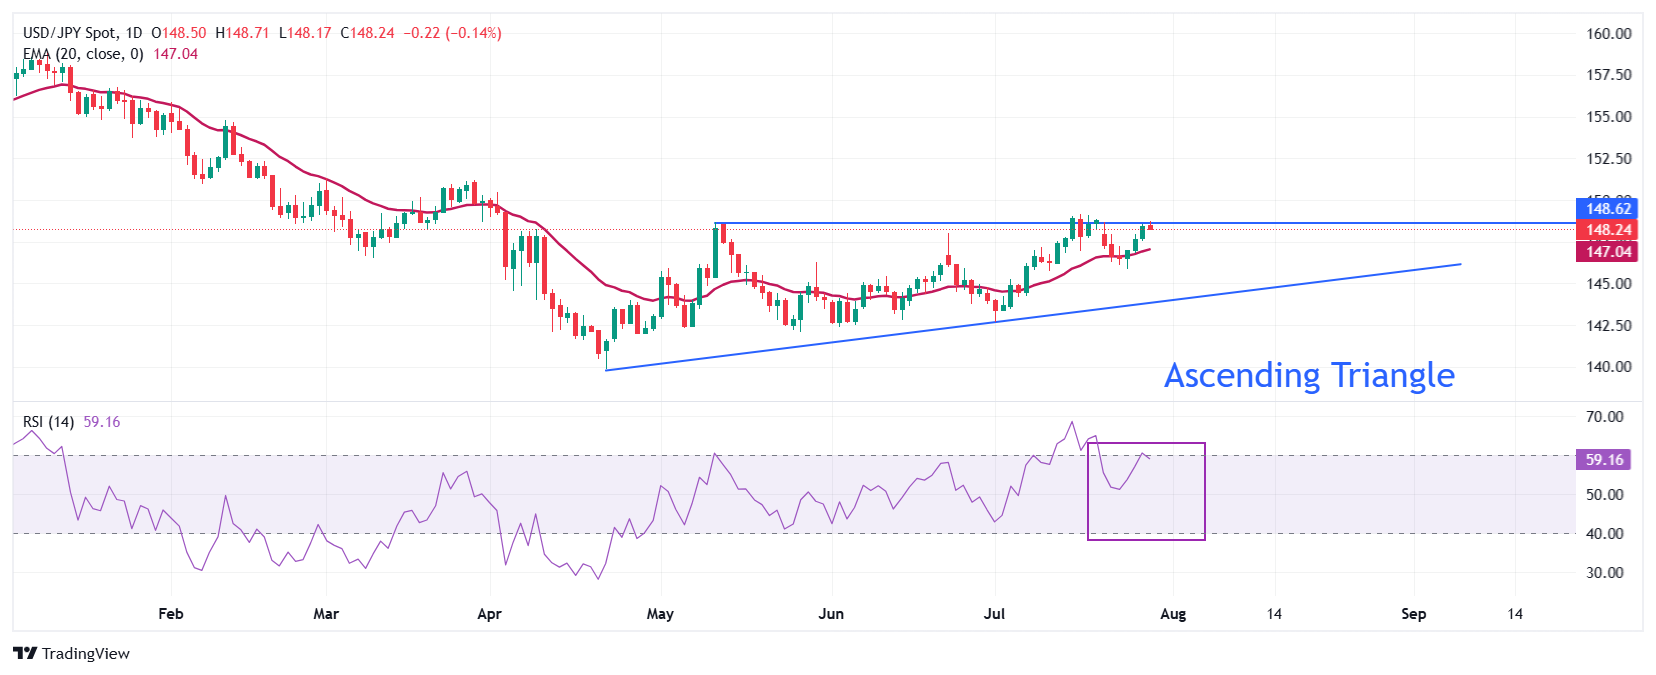Select the purple 59.16 RSI value tag

tap(1603, 460)
